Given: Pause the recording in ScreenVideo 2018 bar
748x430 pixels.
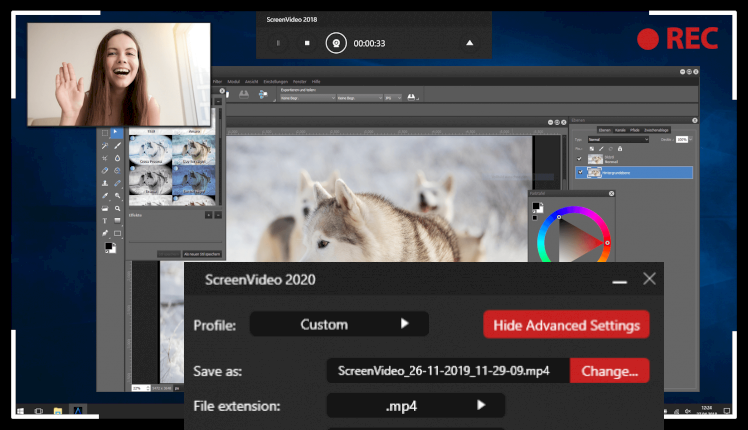Looking at the screenshot, I should [278, 43].
